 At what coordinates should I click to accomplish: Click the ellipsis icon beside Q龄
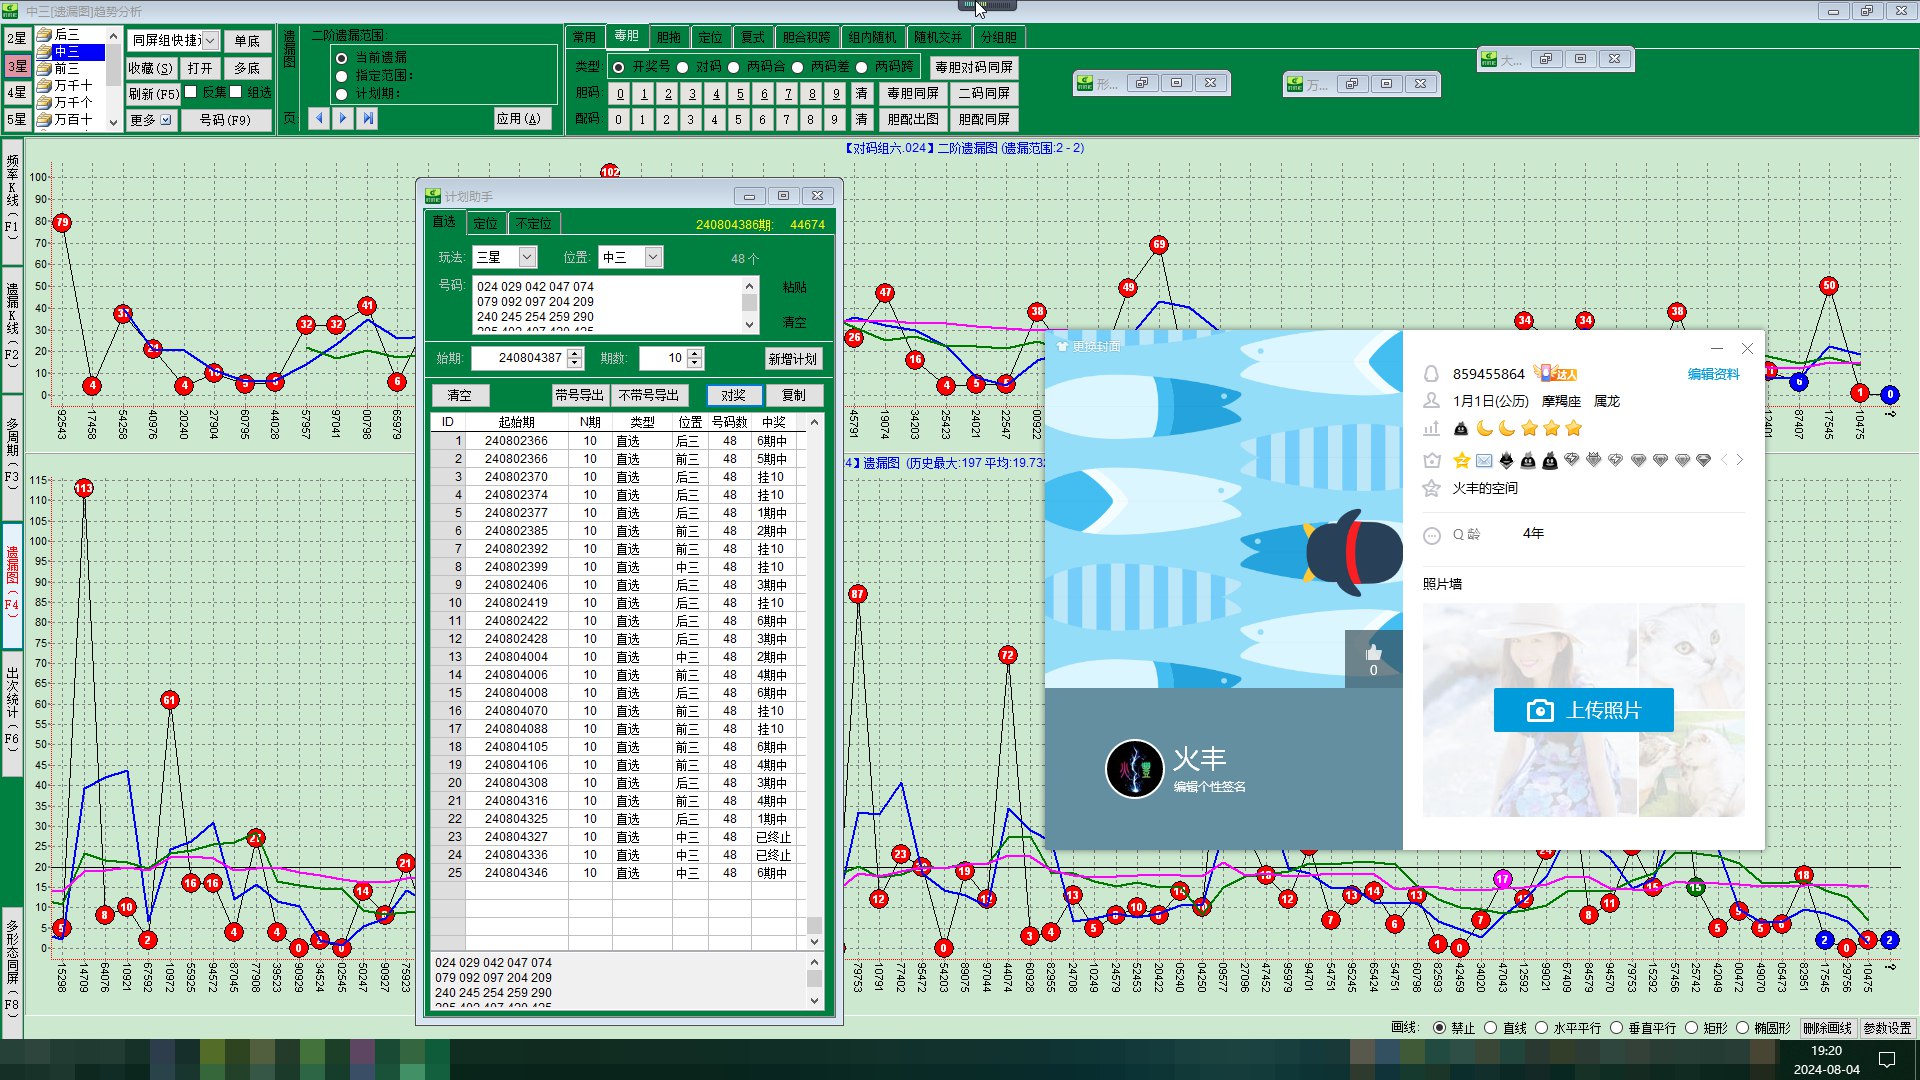coord(1431,535)
